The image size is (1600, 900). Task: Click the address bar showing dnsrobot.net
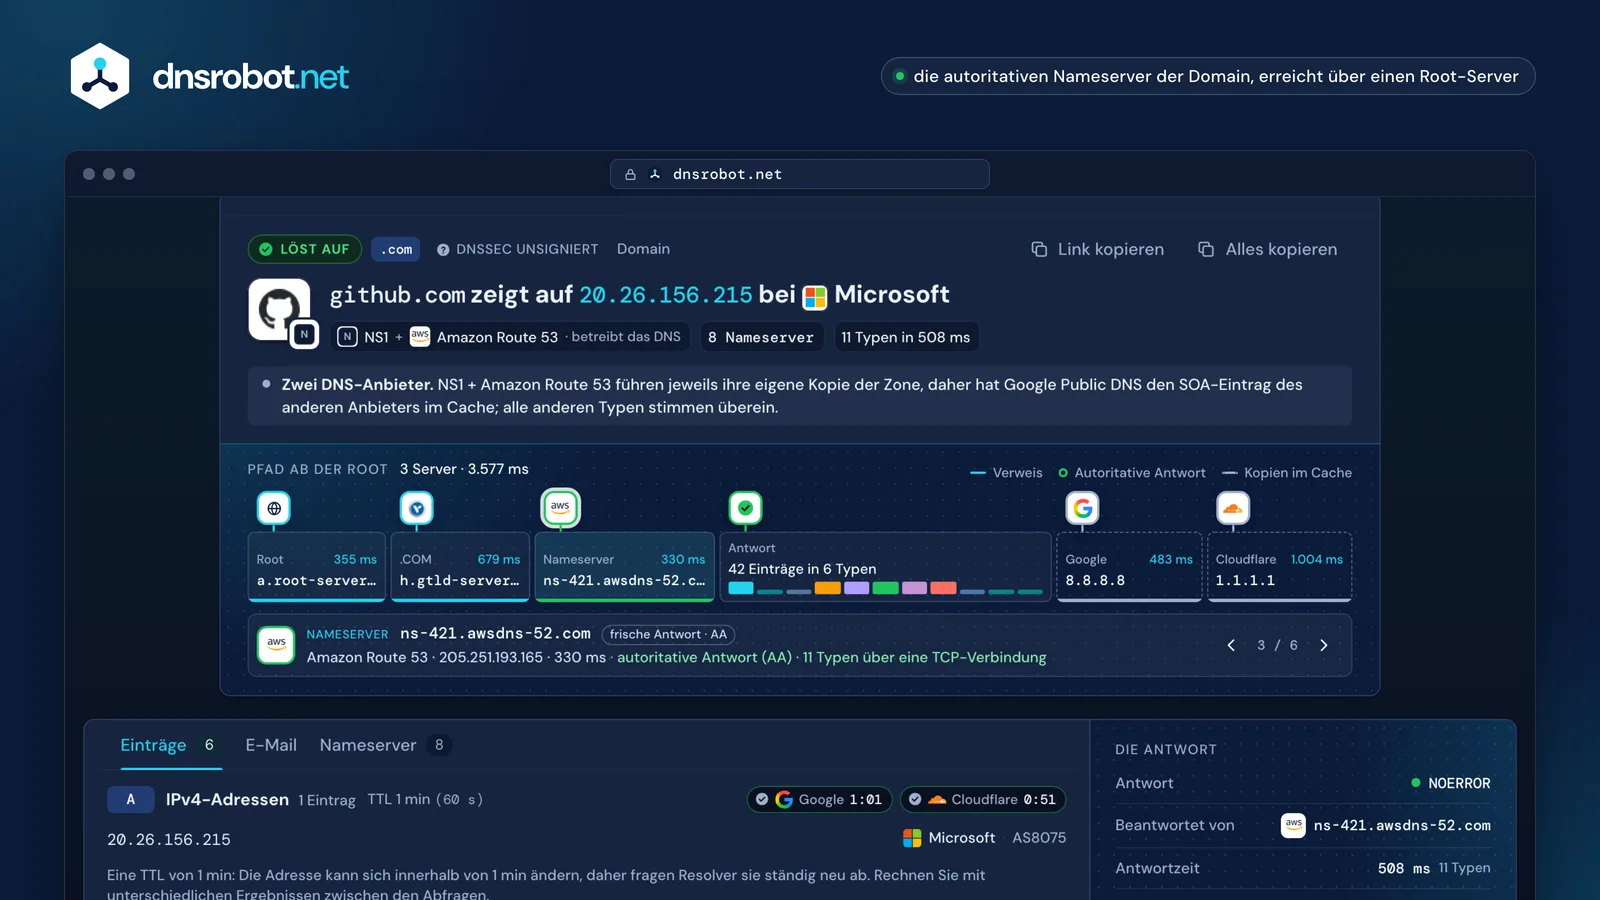tap(800, 174)
